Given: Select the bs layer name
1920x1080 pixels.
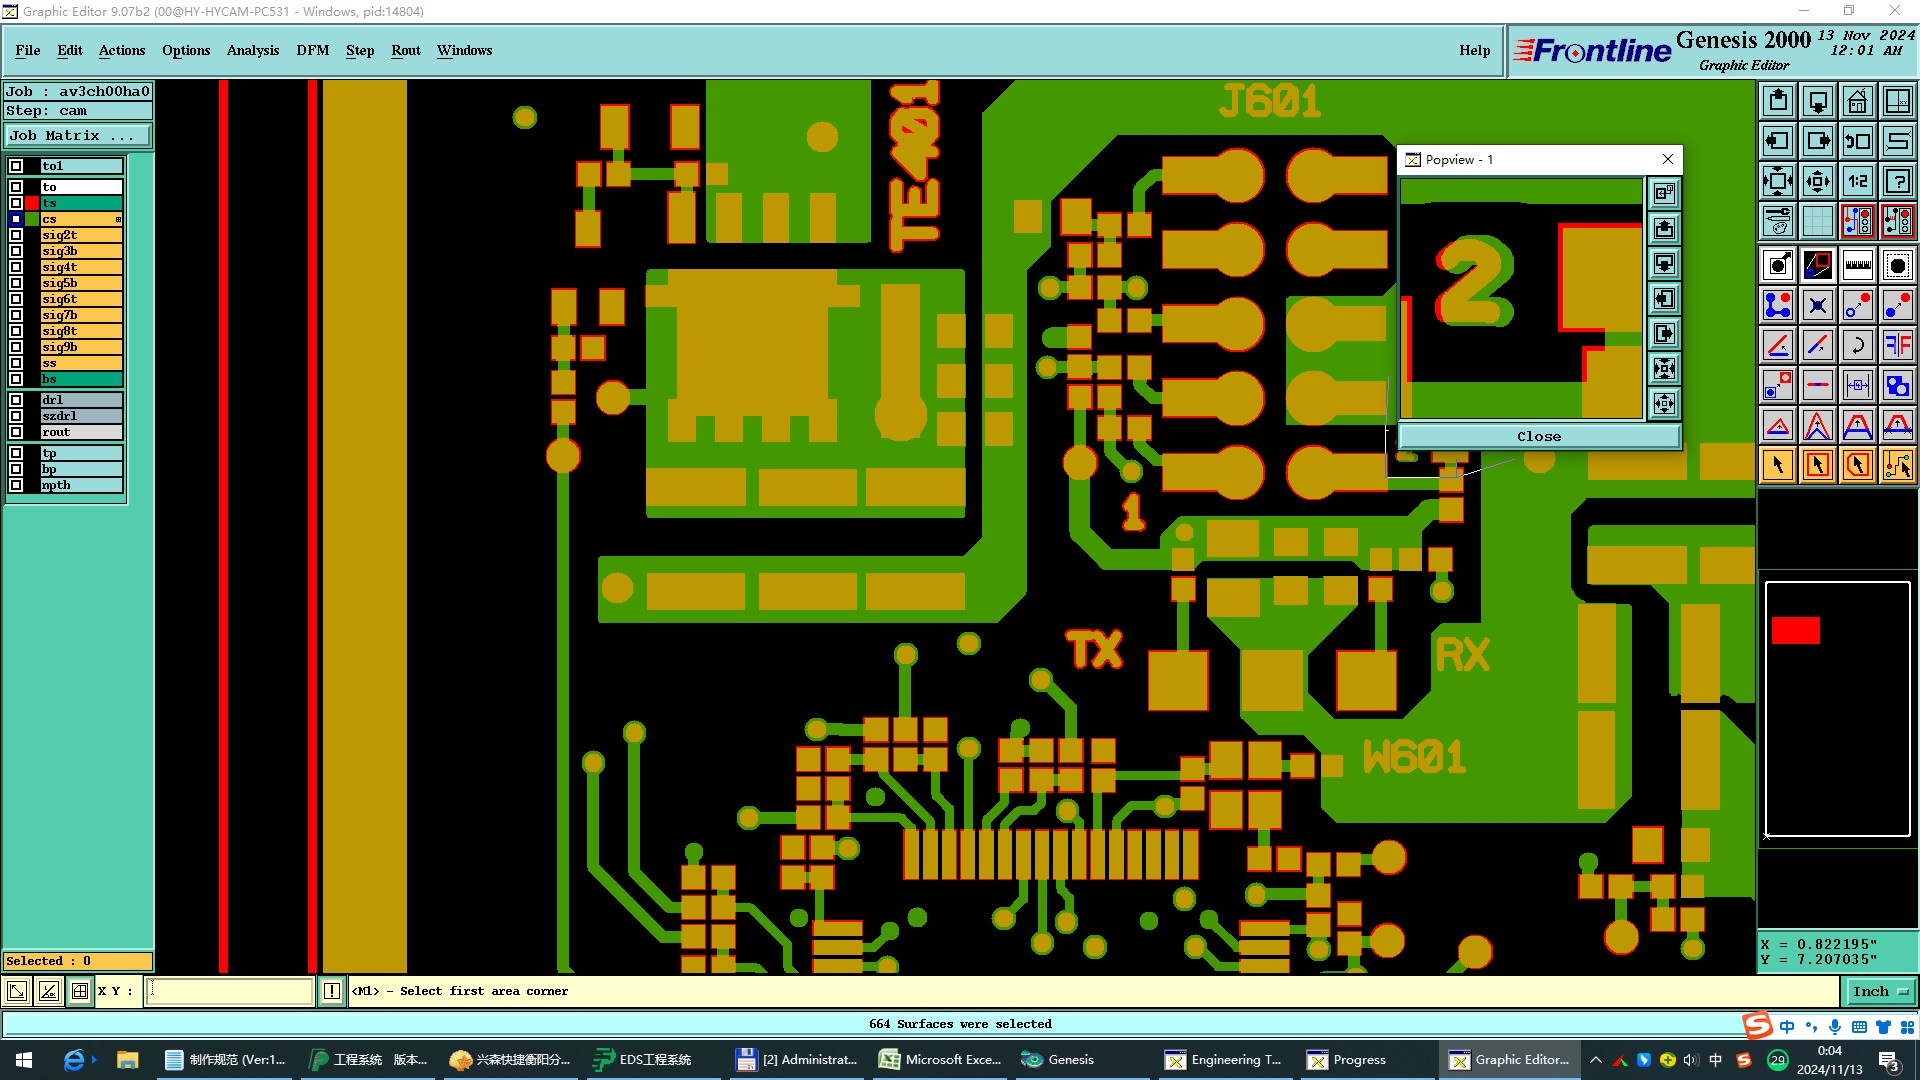Looking at the screenshot, I should tap(81, 379).
